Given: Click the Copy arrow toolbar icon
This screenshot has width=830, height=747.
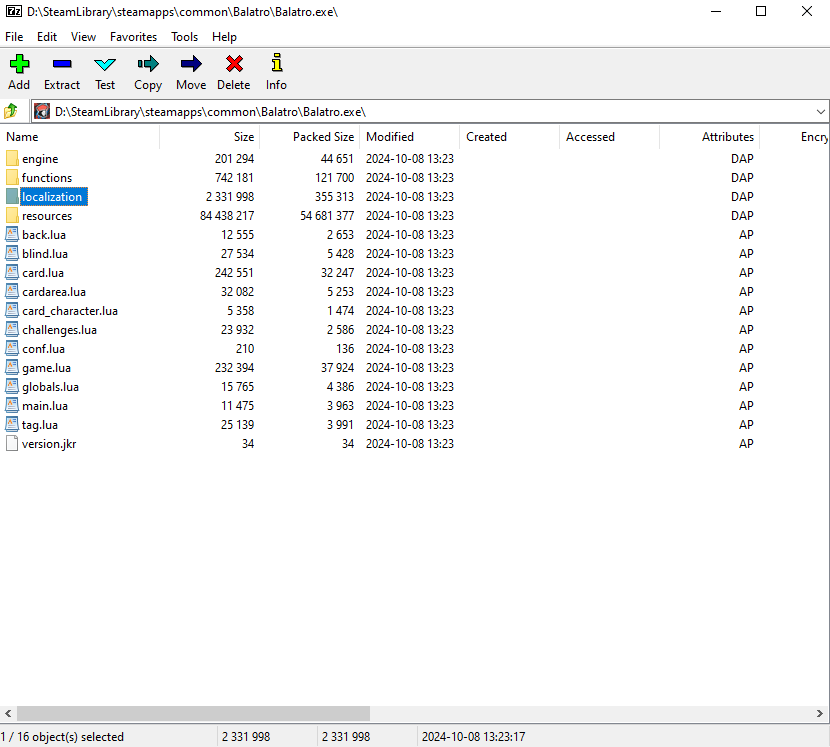Looking at the screenshot, I should click(x=148, y=64).
